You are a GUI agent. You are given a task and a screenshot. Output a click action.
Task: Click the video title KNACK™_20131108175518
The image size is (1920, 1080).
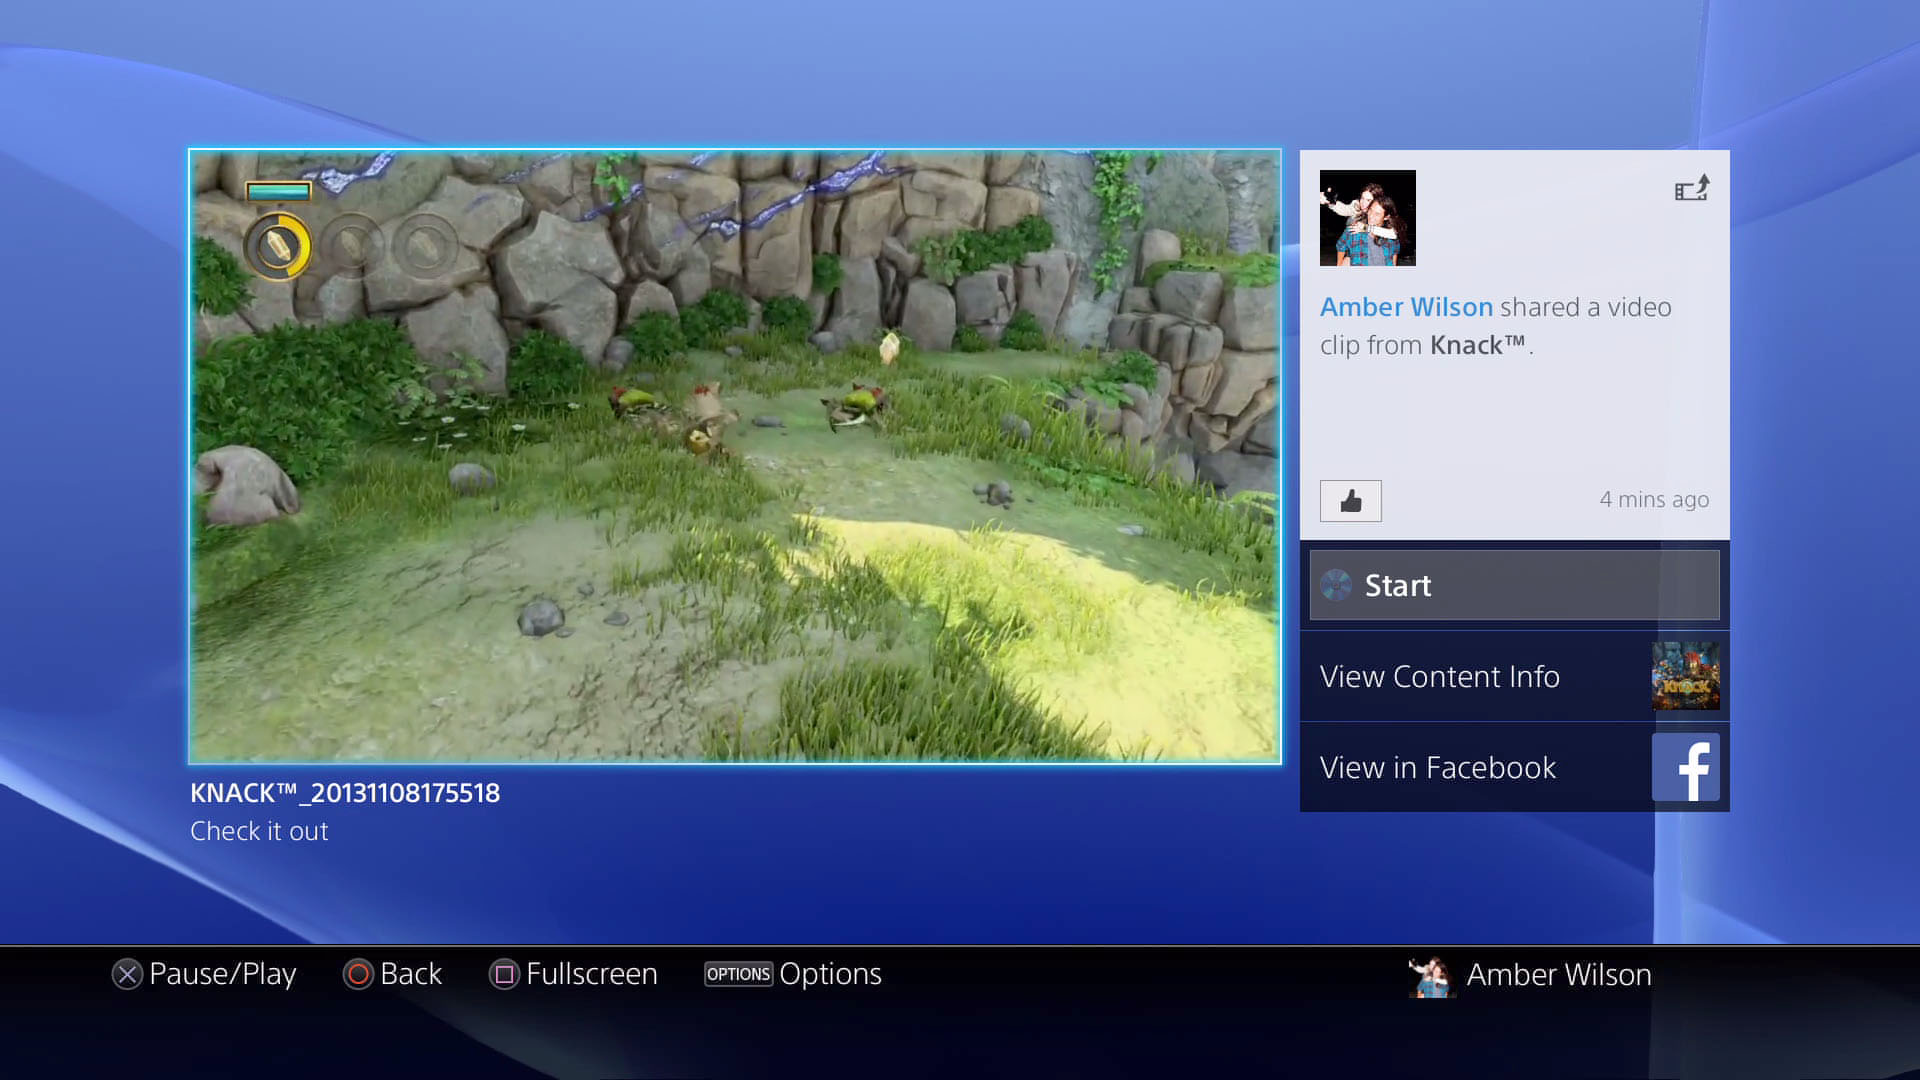pyautogui.click(x=345, y=793)
